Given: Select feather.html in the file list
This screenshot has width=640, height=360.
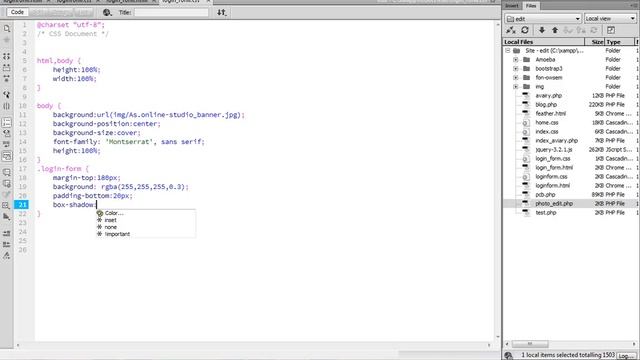Looking at the screenshot, I should 551,113.
